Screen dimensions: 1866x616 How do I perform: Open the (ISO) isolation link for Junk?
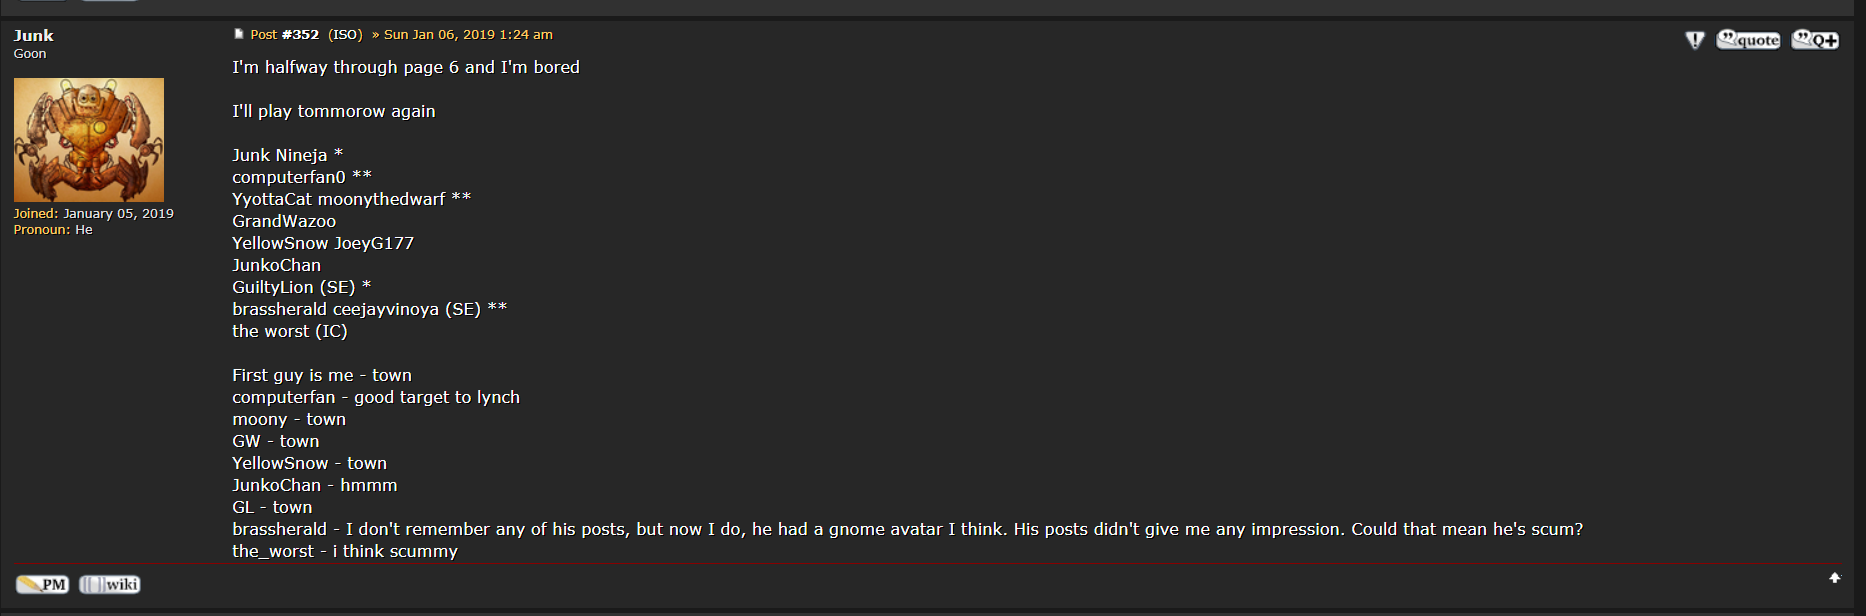(345, 34)
